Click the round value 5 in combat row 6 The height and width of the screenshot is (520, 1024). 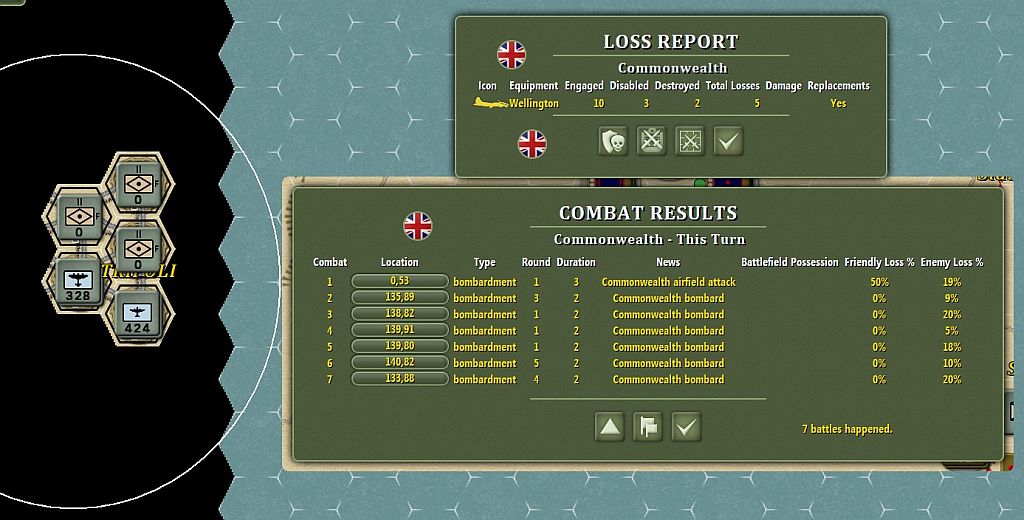pyautogui.click(x=536, y=363)
